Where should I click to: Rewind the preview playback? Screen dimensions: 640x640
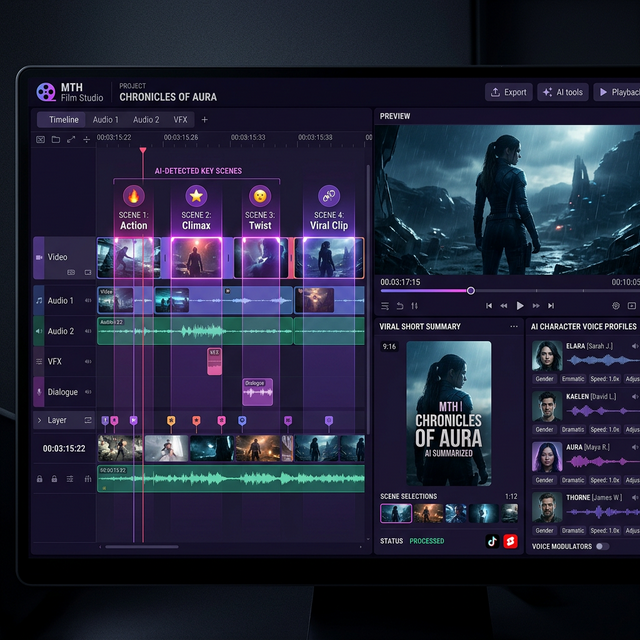pos(504,306)
